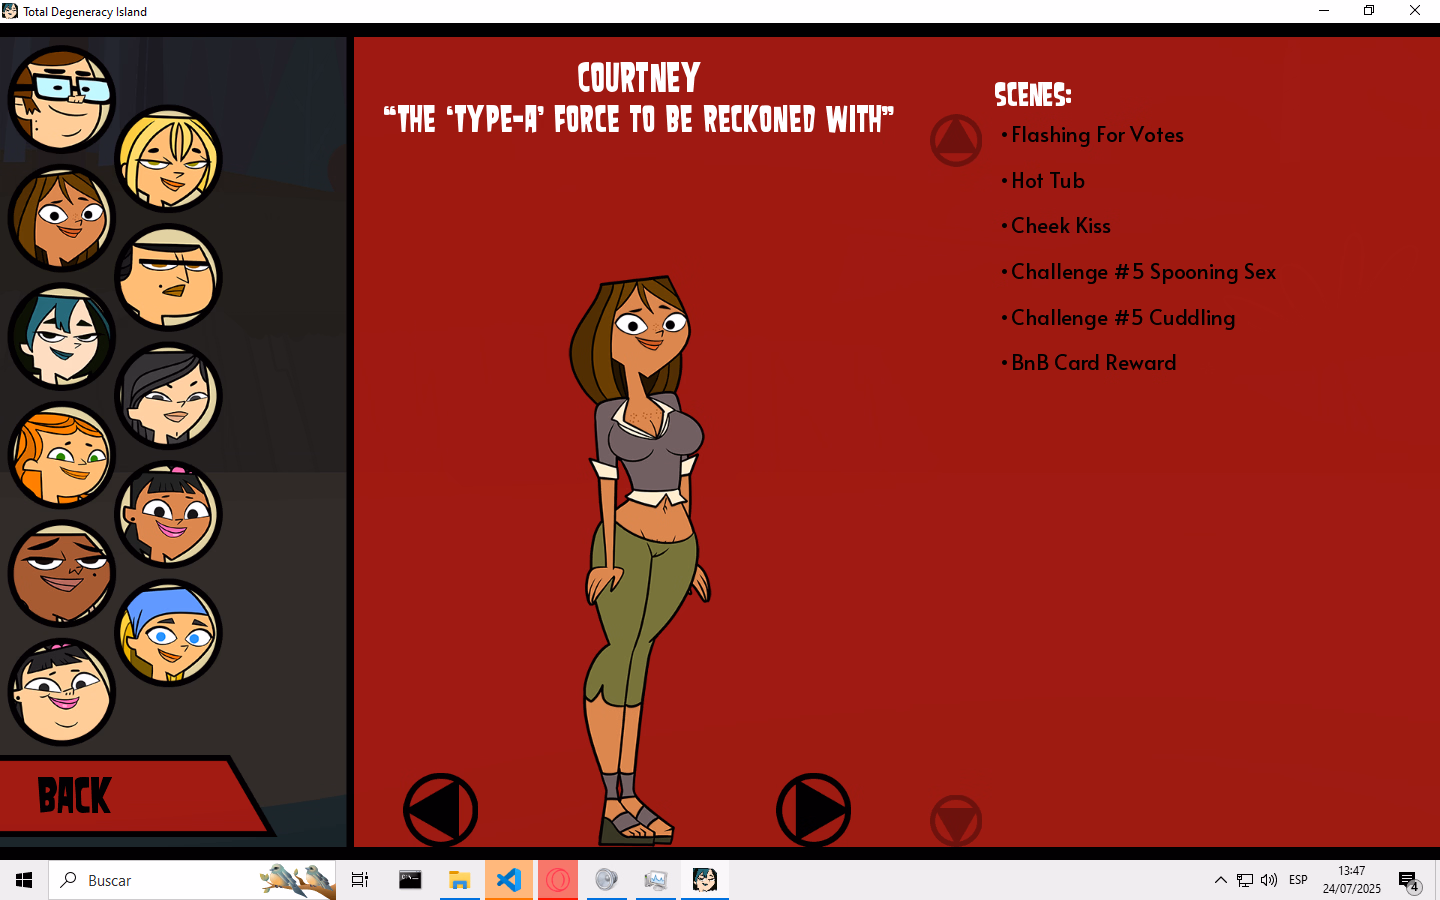1440x900 pixels.
Task: Select the glasses-wearing boy portrait
Action: point(62,100)
